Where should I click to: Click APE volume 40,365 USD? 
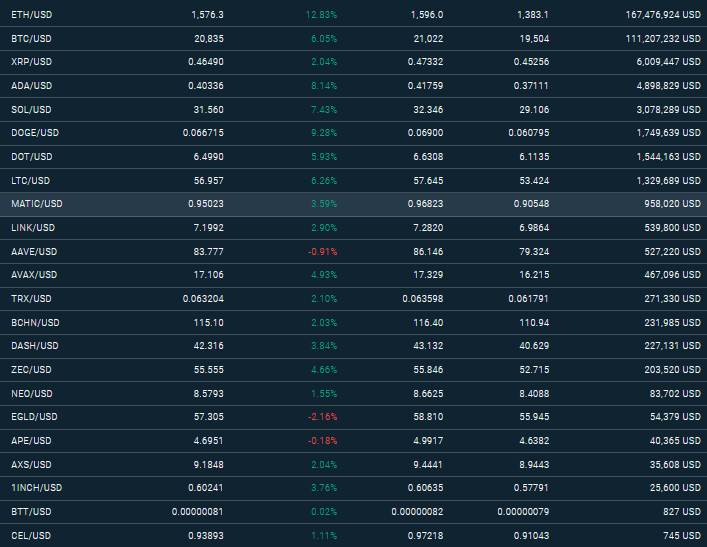click(675, 441)
